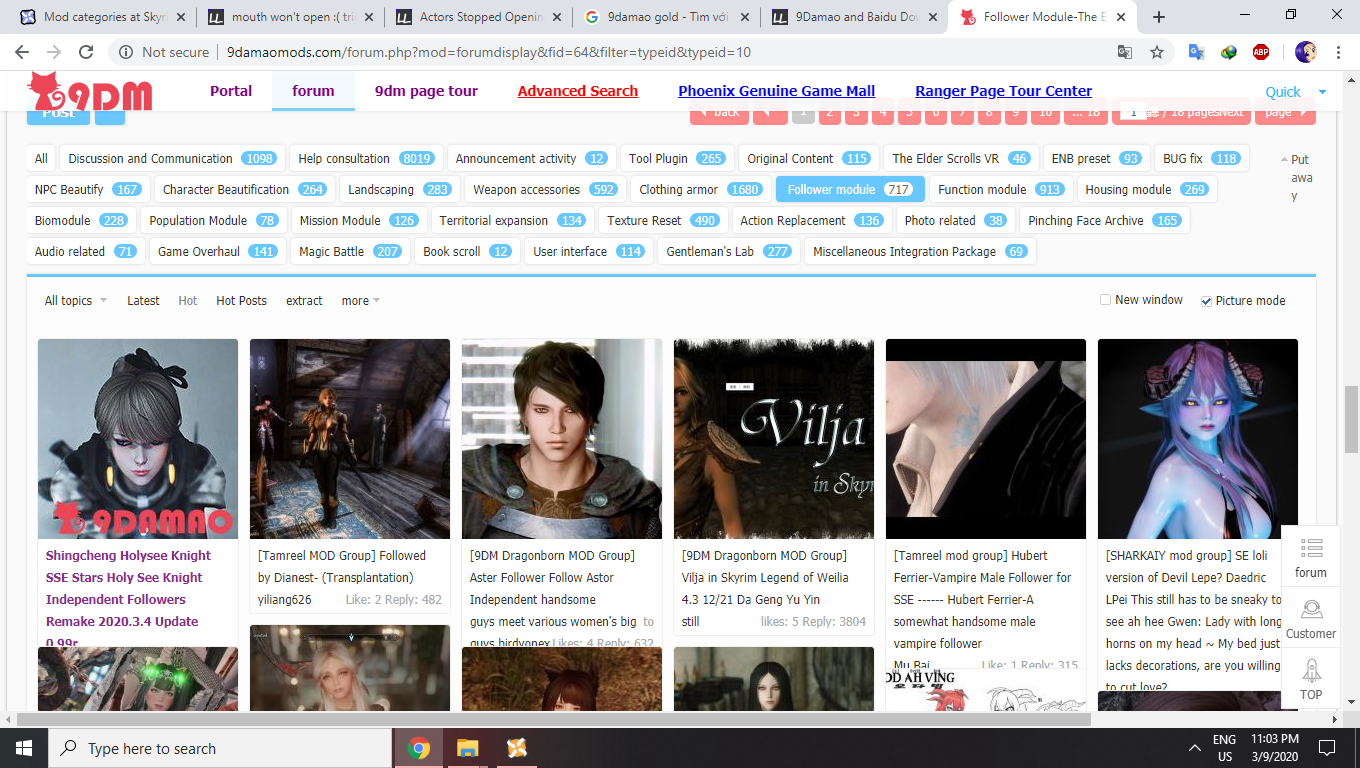This screenshot has height=768, width=1360.
Task: Click the vertical page scrollbar thumb
Action: coord(1351,419)
